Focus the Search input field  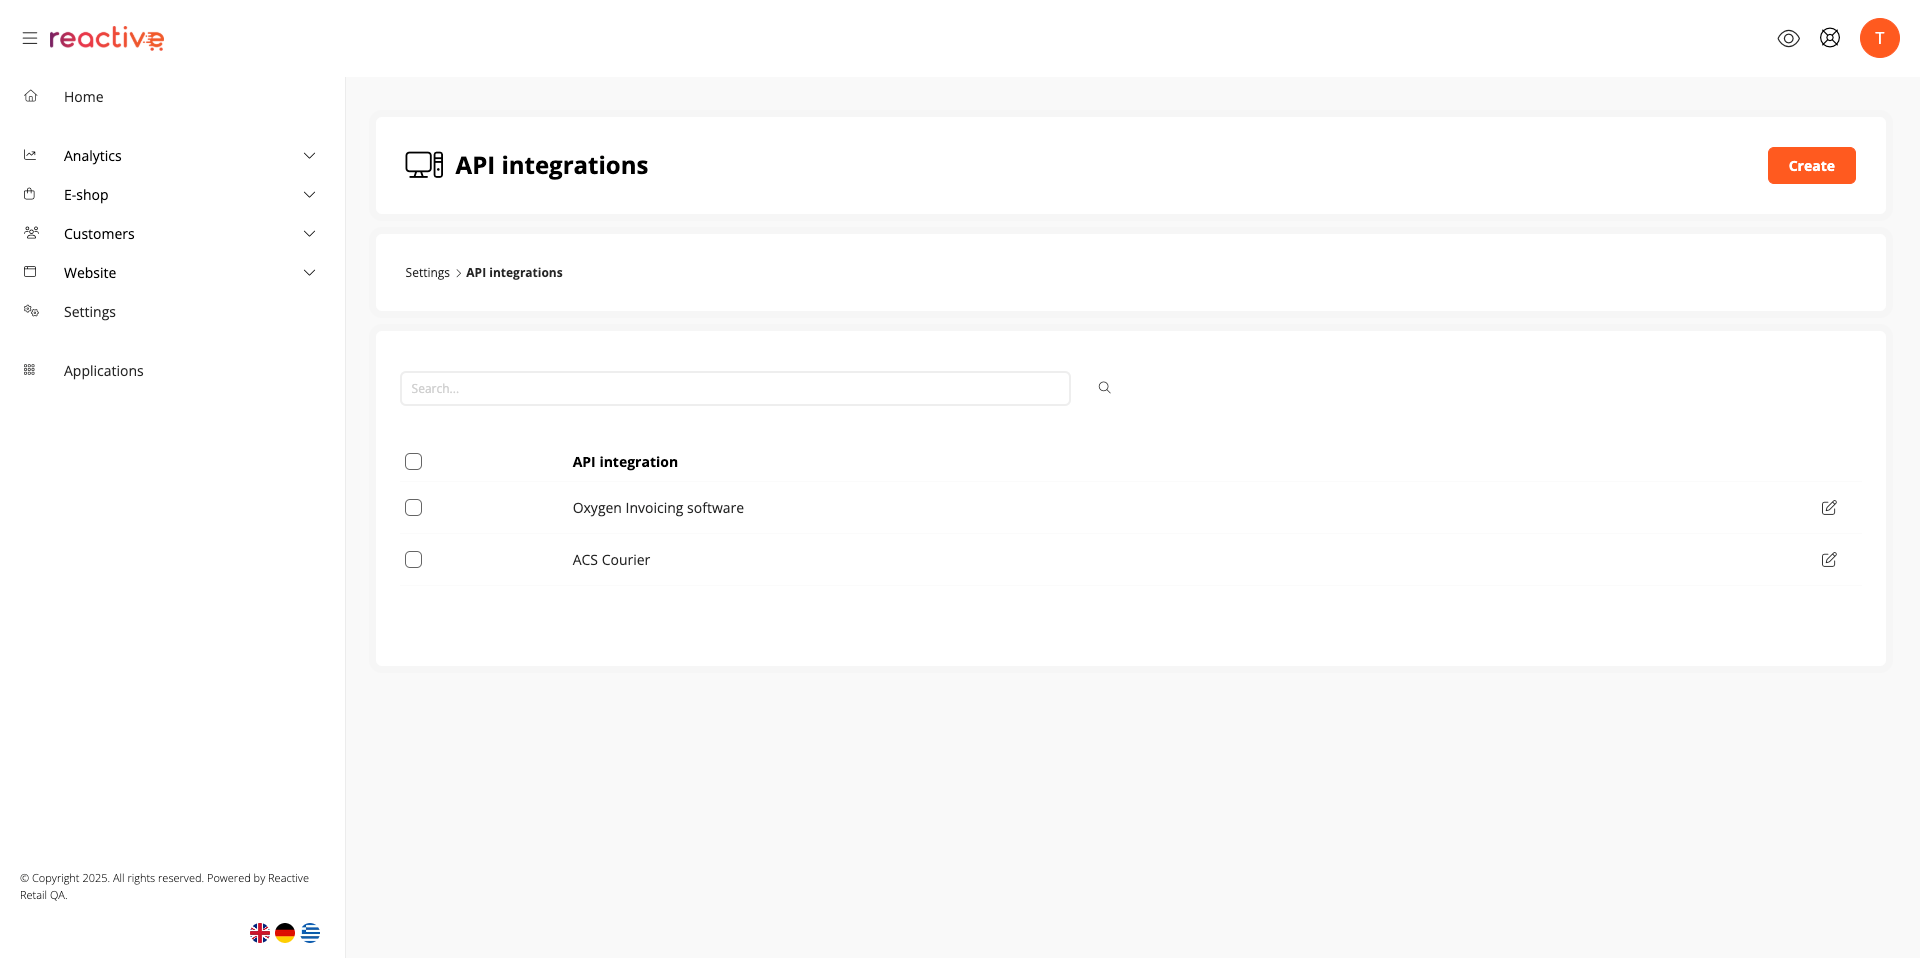[735, 388]
